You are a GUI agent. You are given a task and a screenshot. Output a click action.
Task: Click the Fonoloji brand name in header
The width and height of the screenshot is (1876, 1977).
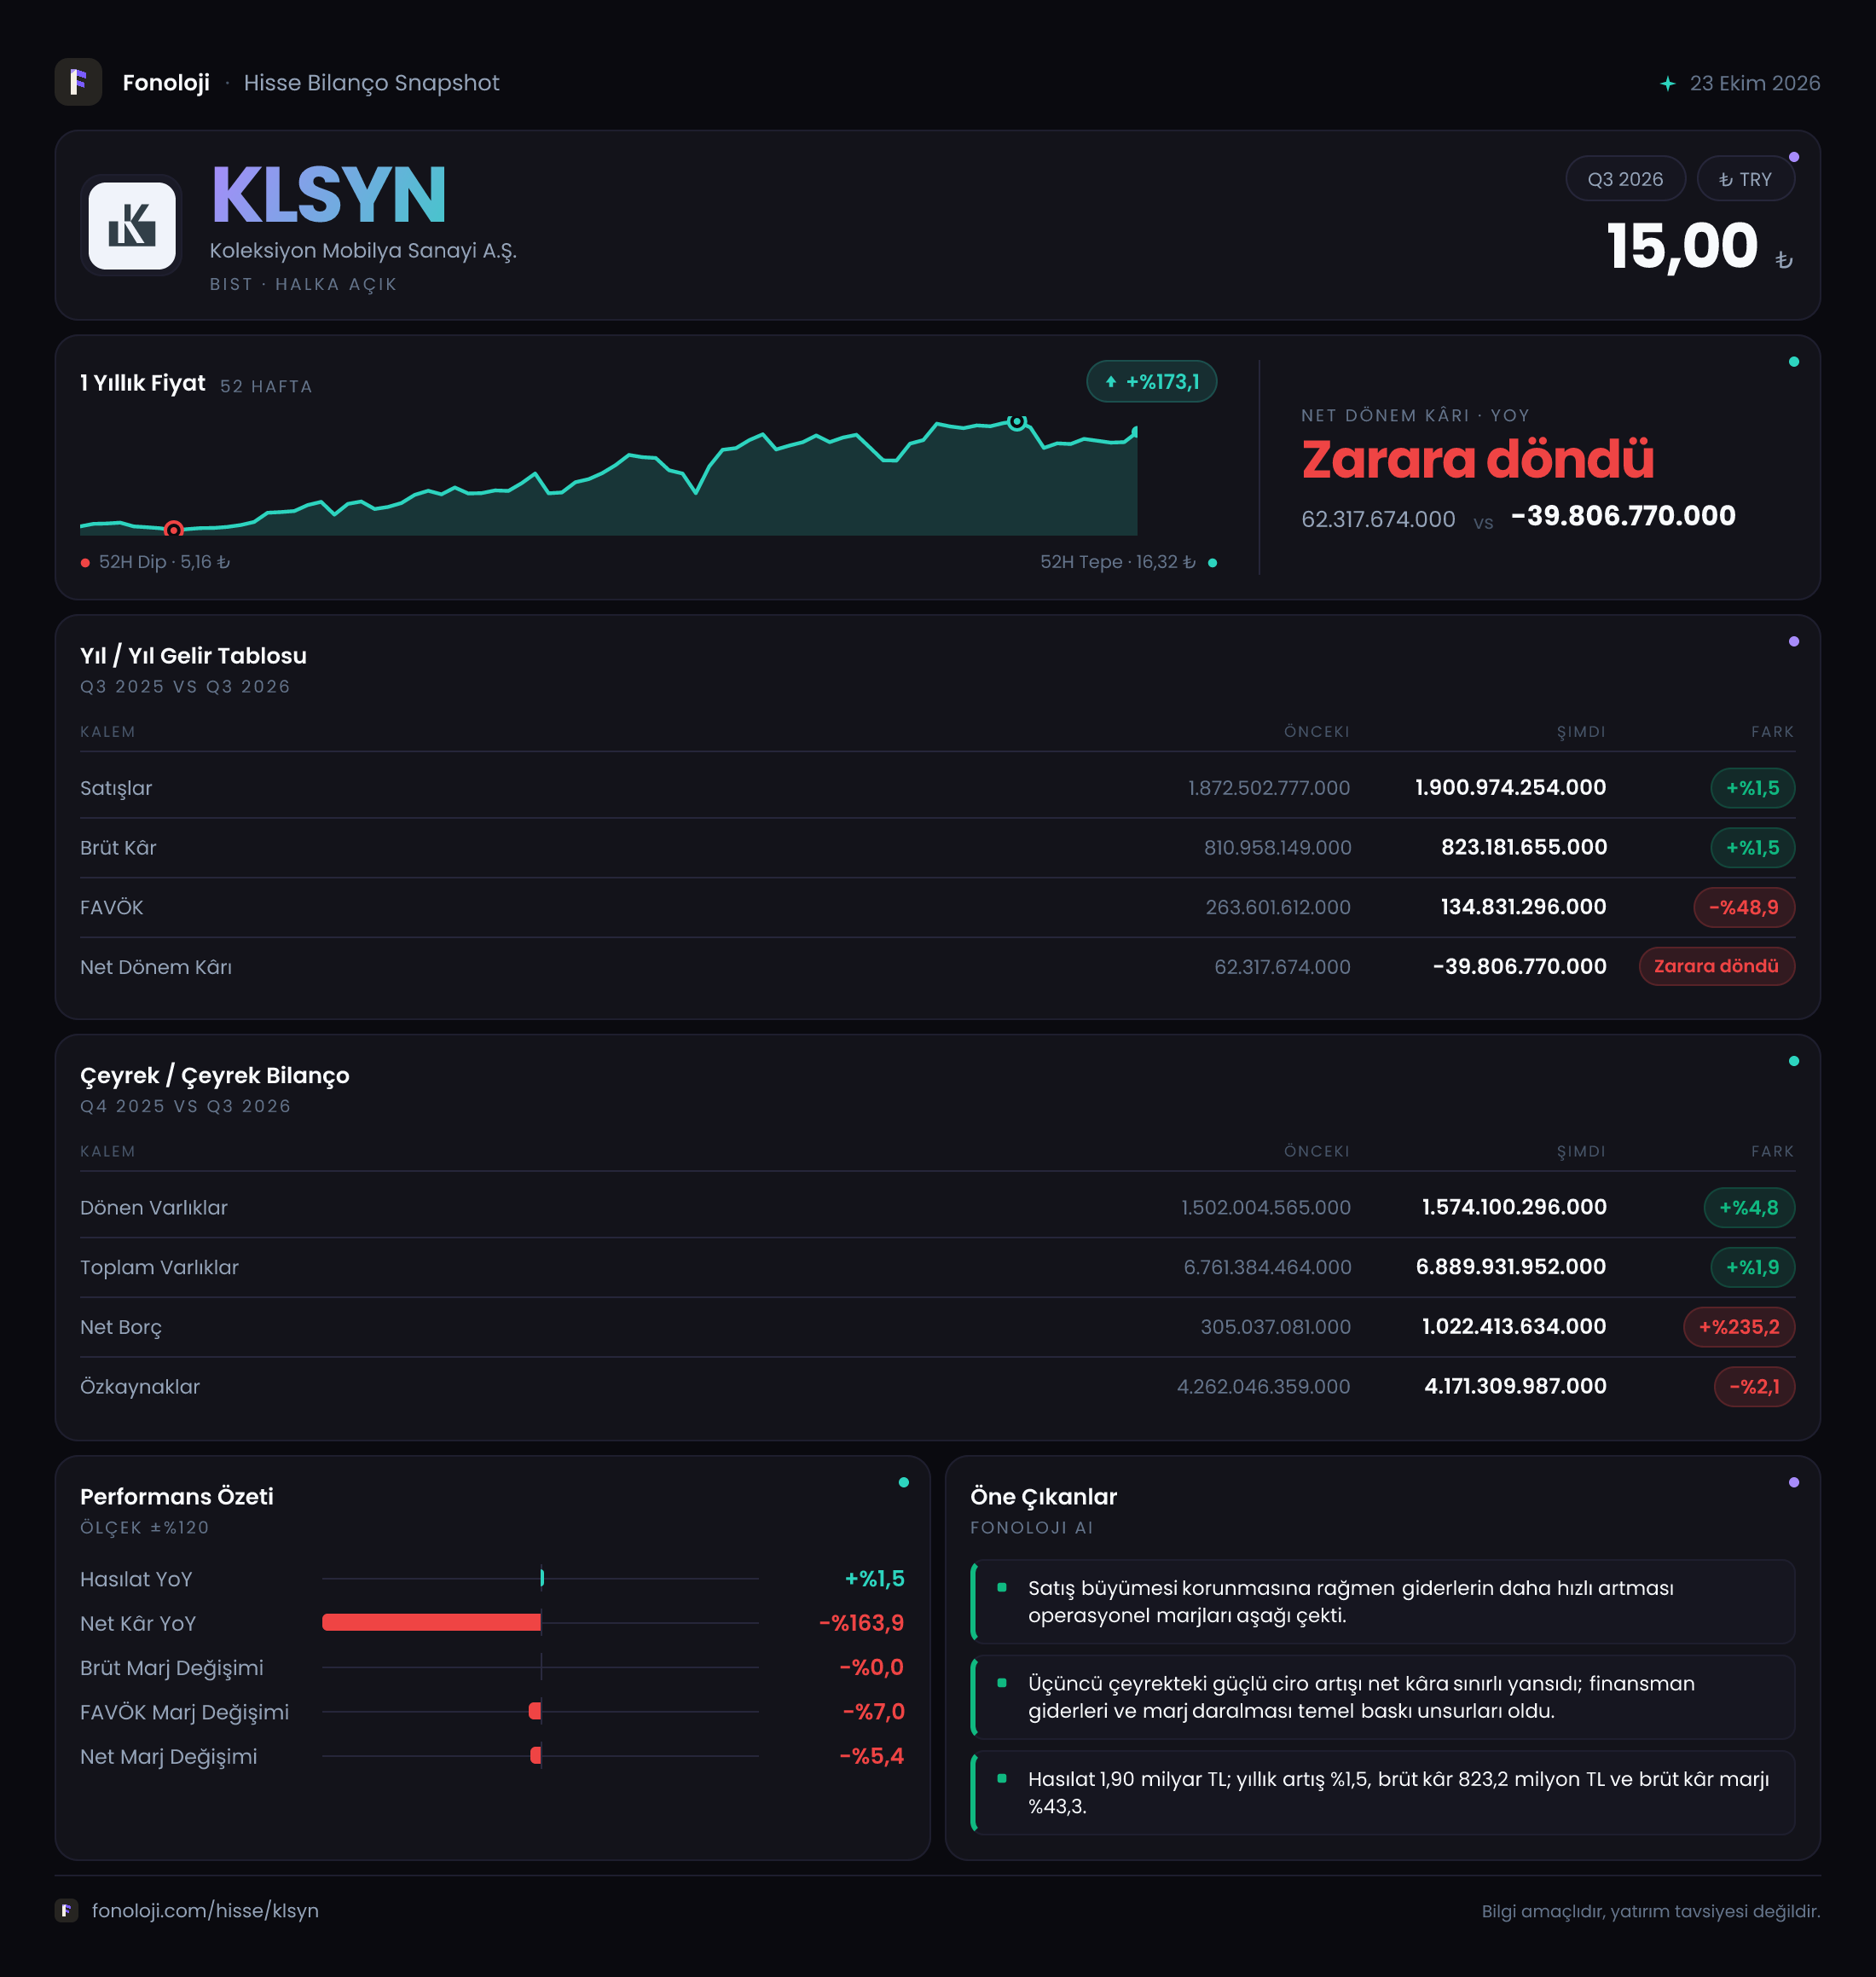tap(166, 83)
